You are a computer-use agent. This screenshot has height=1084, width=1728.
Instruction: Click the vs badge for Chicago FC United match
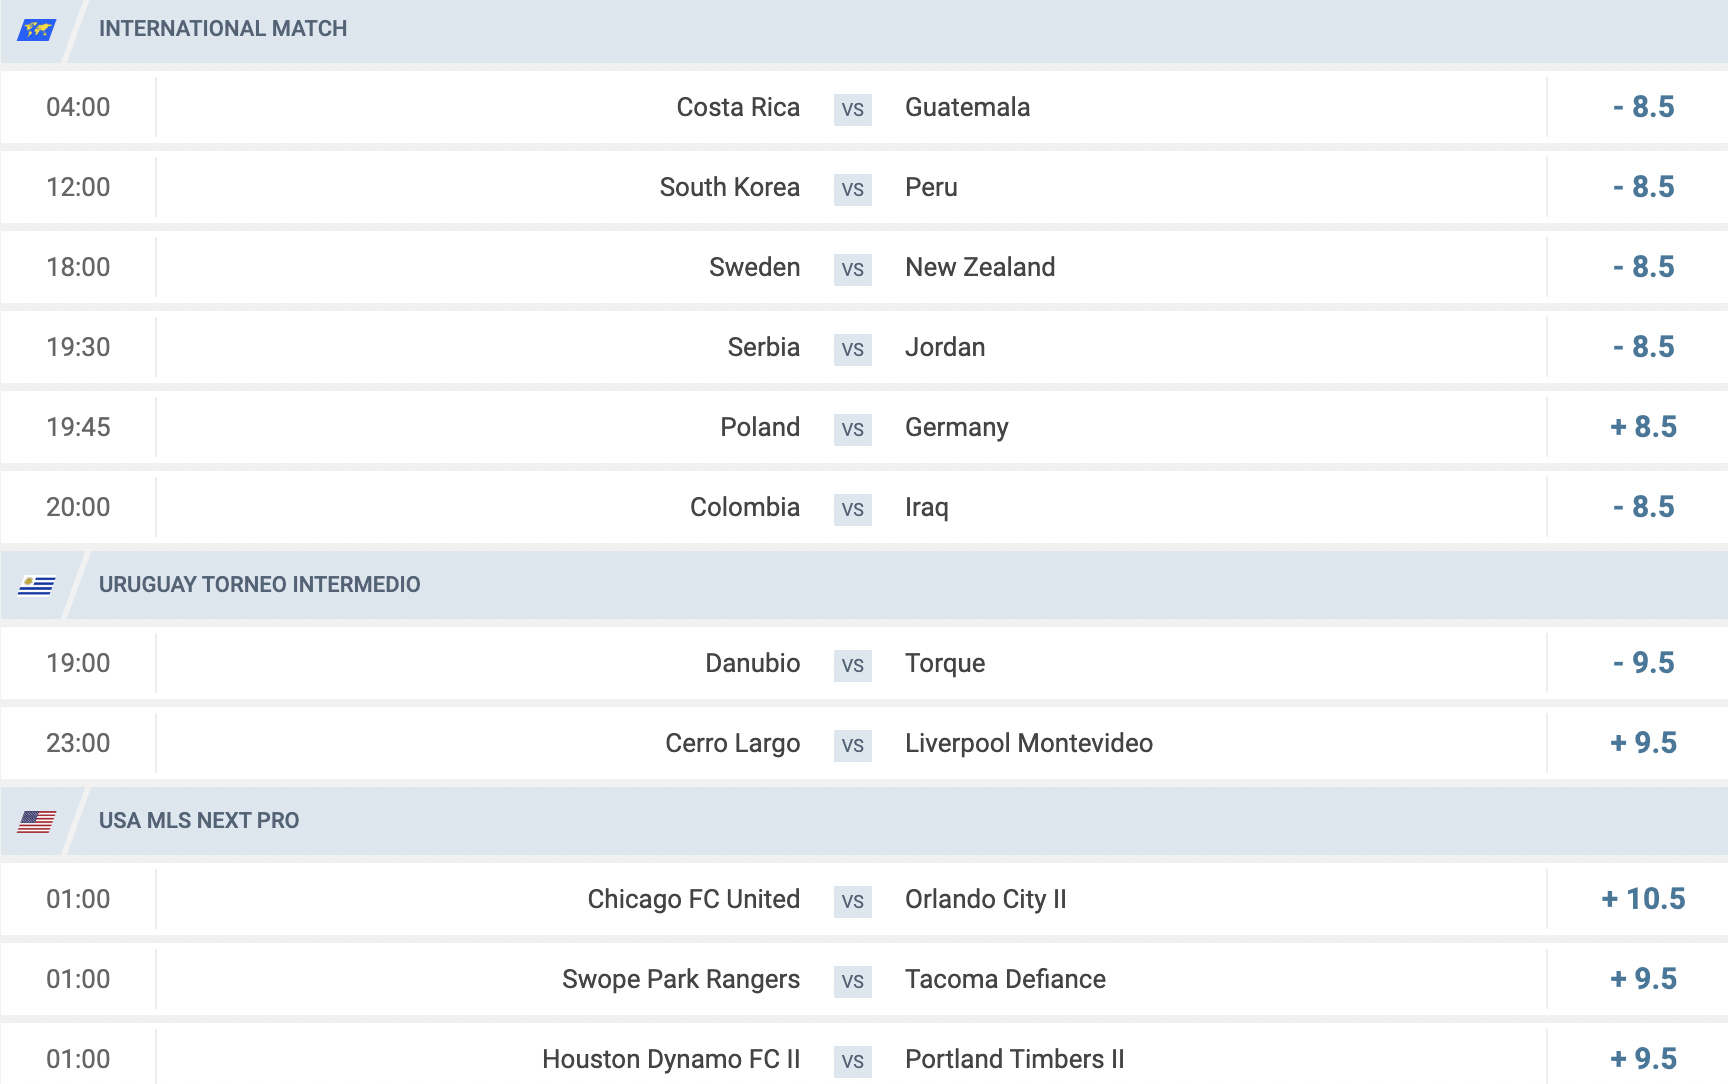[853, 901]
